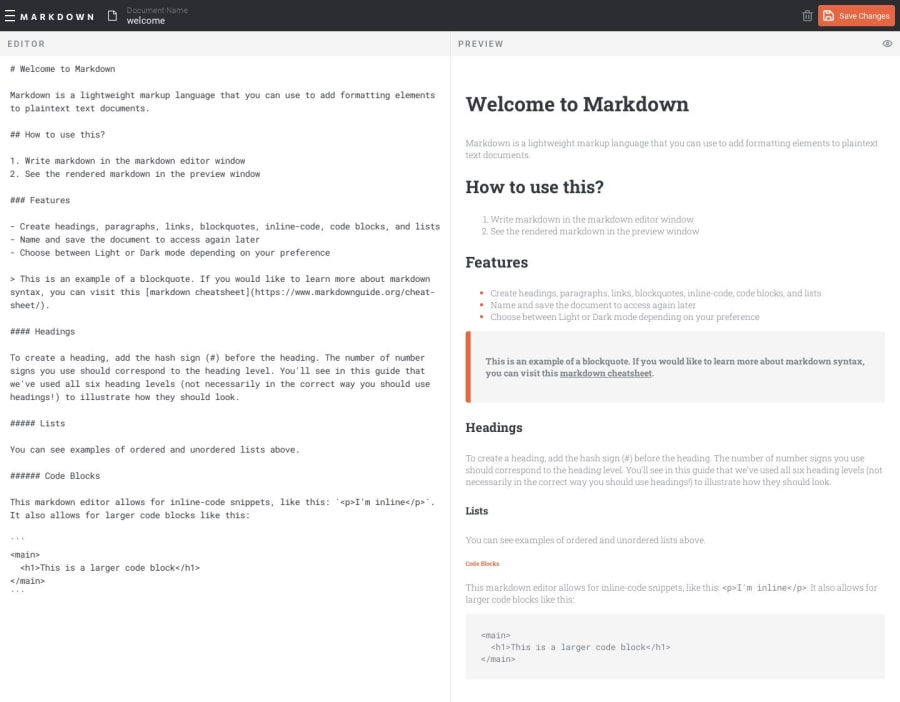The height and width of the screenshot is (702, 900).
Task: Click Save Changes button
Action: pyautogui.click(x=856, y=15)
